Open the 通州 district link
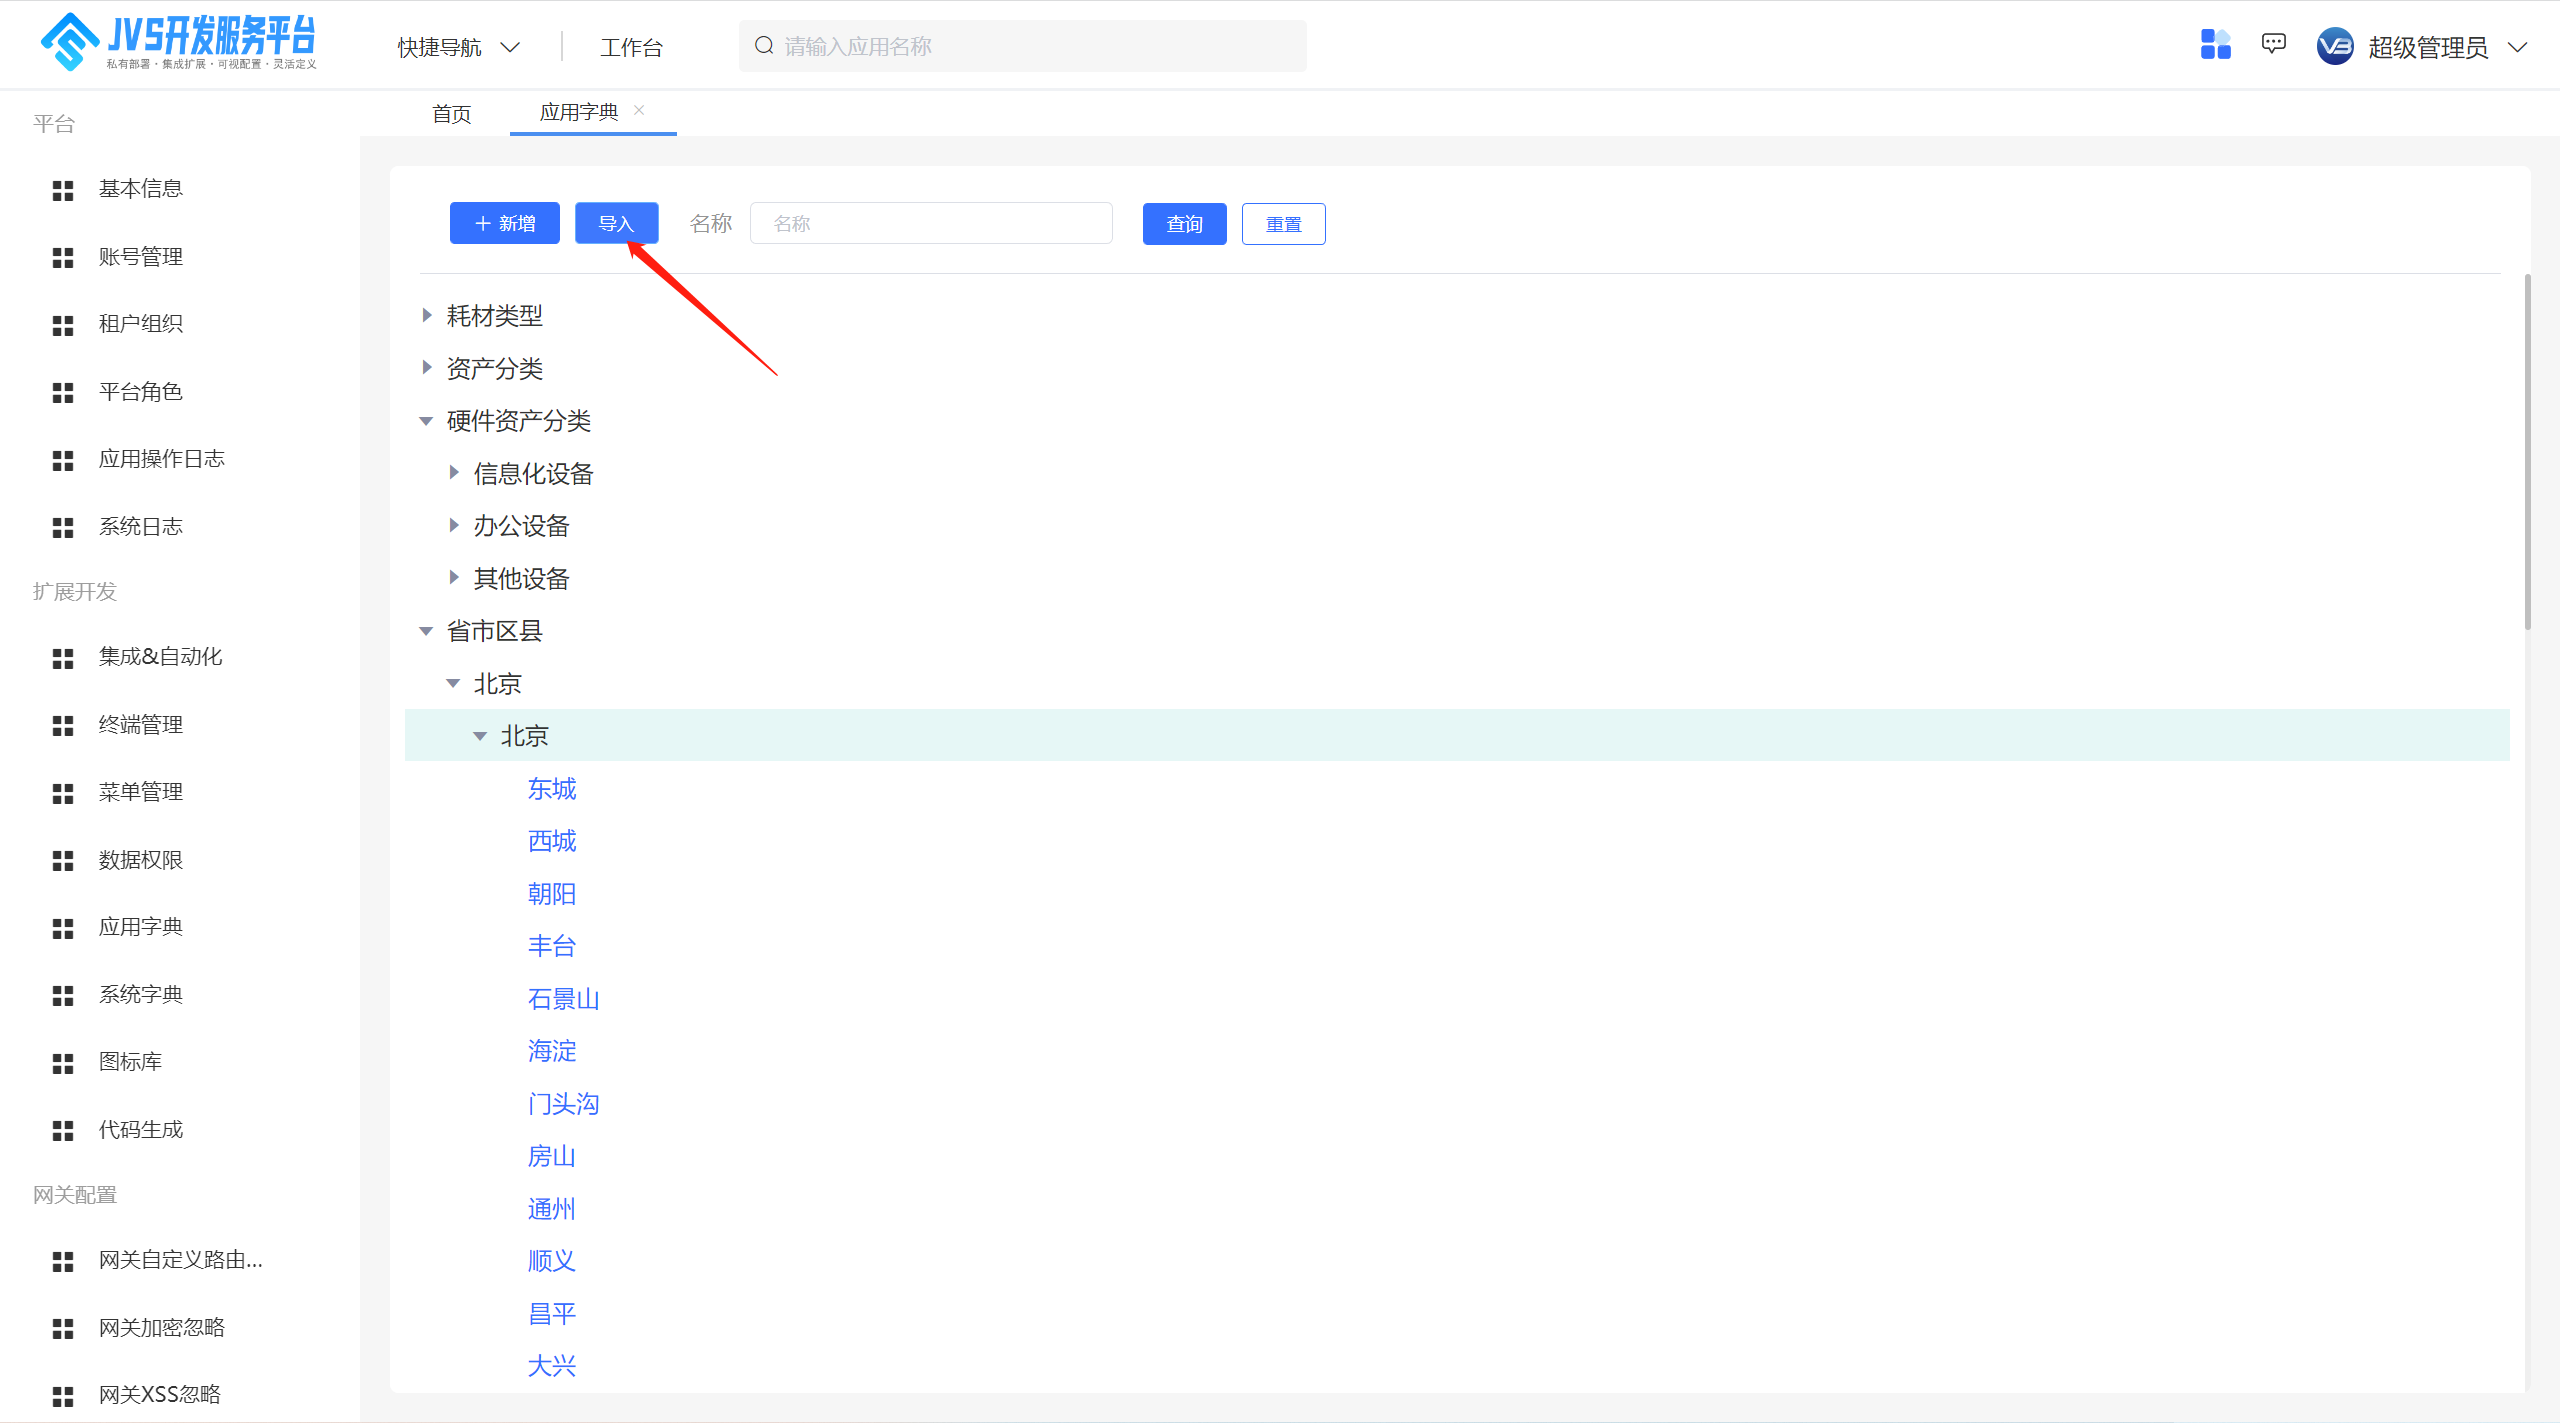Screen dimensions: 2560x1423 point(552,1209)
